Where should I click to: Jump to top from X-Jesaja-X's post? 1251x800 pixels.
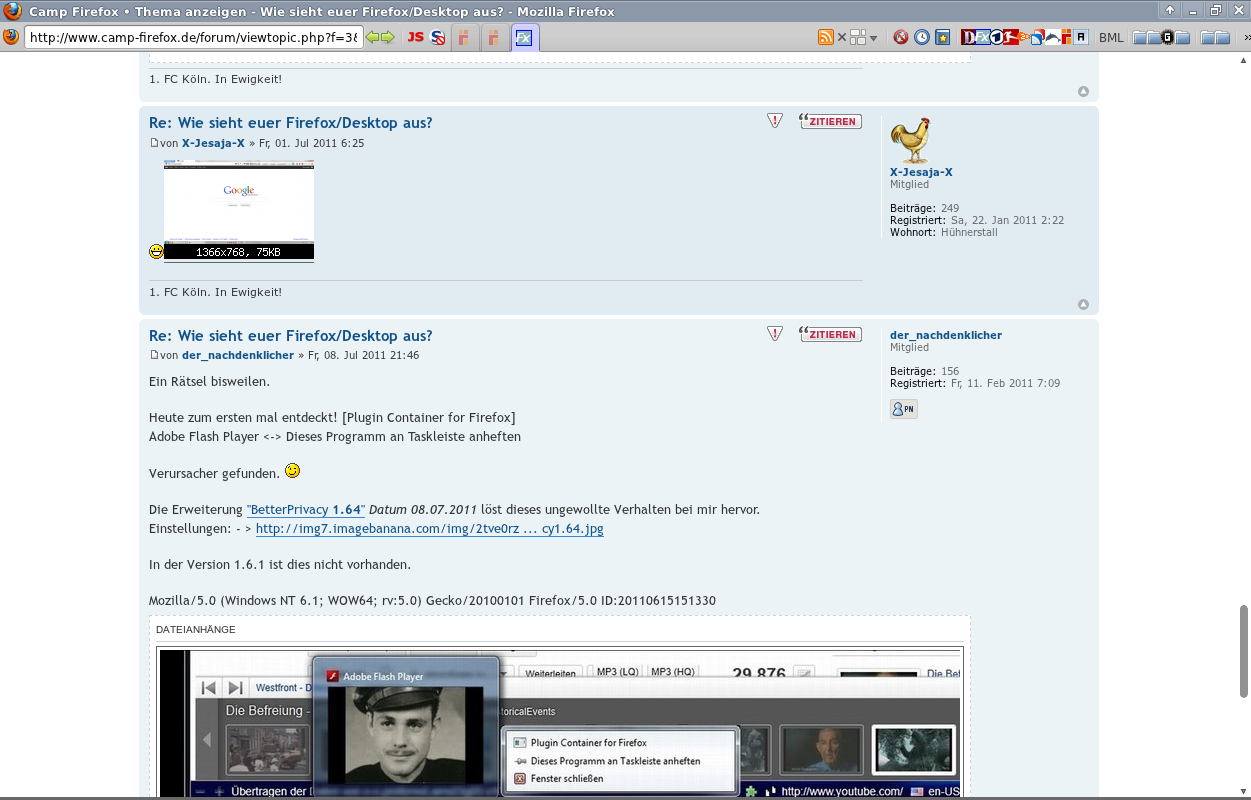coord(1083,304)
